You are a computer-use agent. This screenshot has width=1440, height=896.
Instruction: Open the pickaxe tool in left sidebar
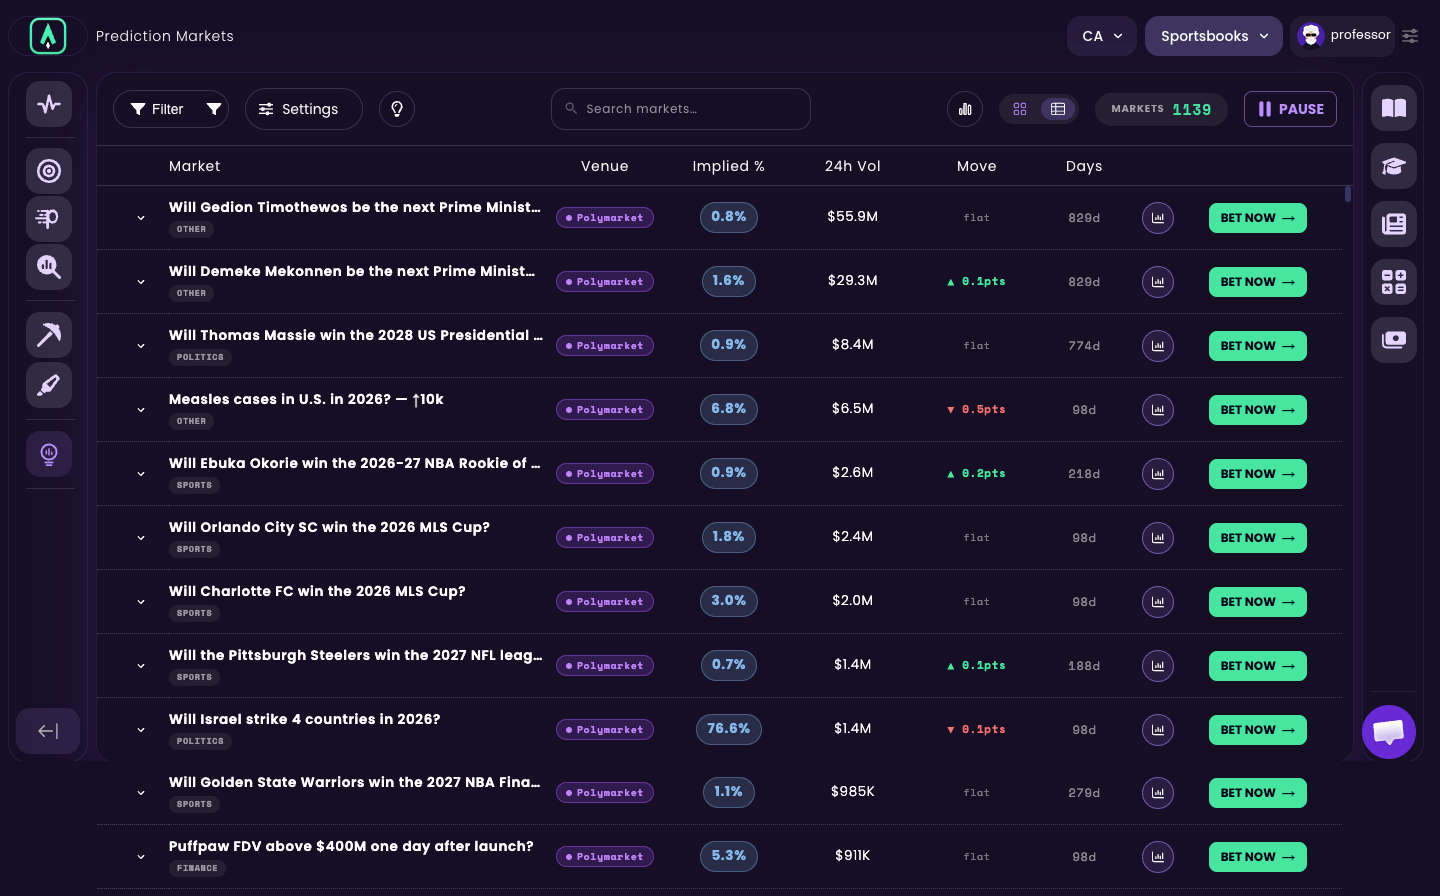(49, 334)
